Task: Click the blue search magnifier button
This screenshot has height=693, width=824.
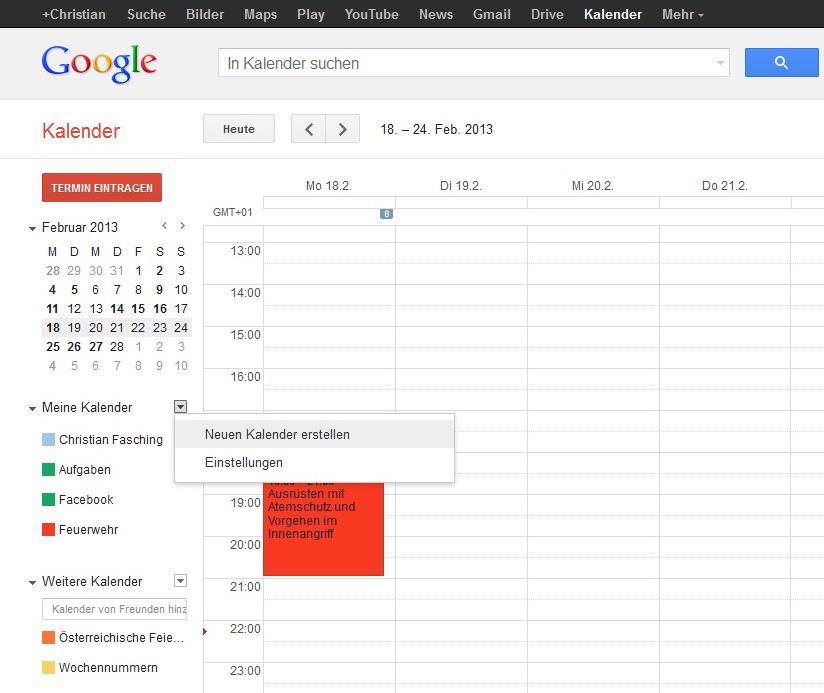Action: [781, 63]
